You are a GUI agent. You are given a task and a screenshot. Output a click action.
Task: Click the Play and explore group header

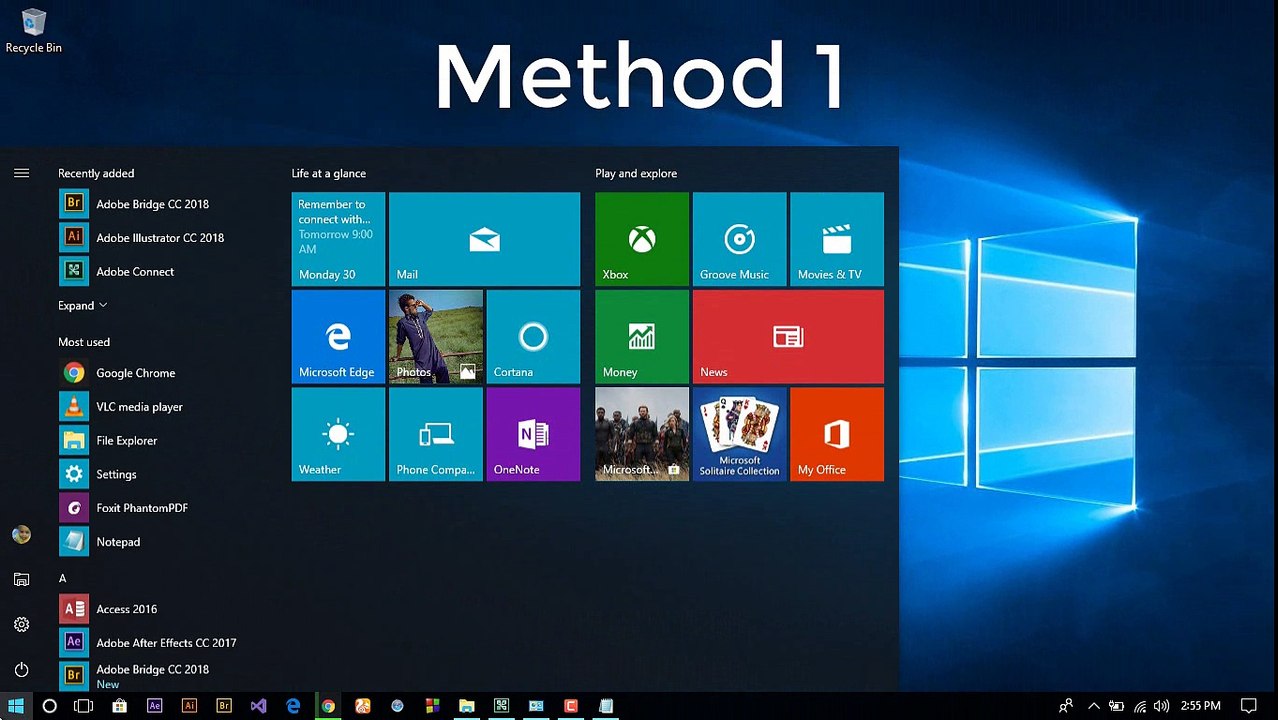(636, 173)
